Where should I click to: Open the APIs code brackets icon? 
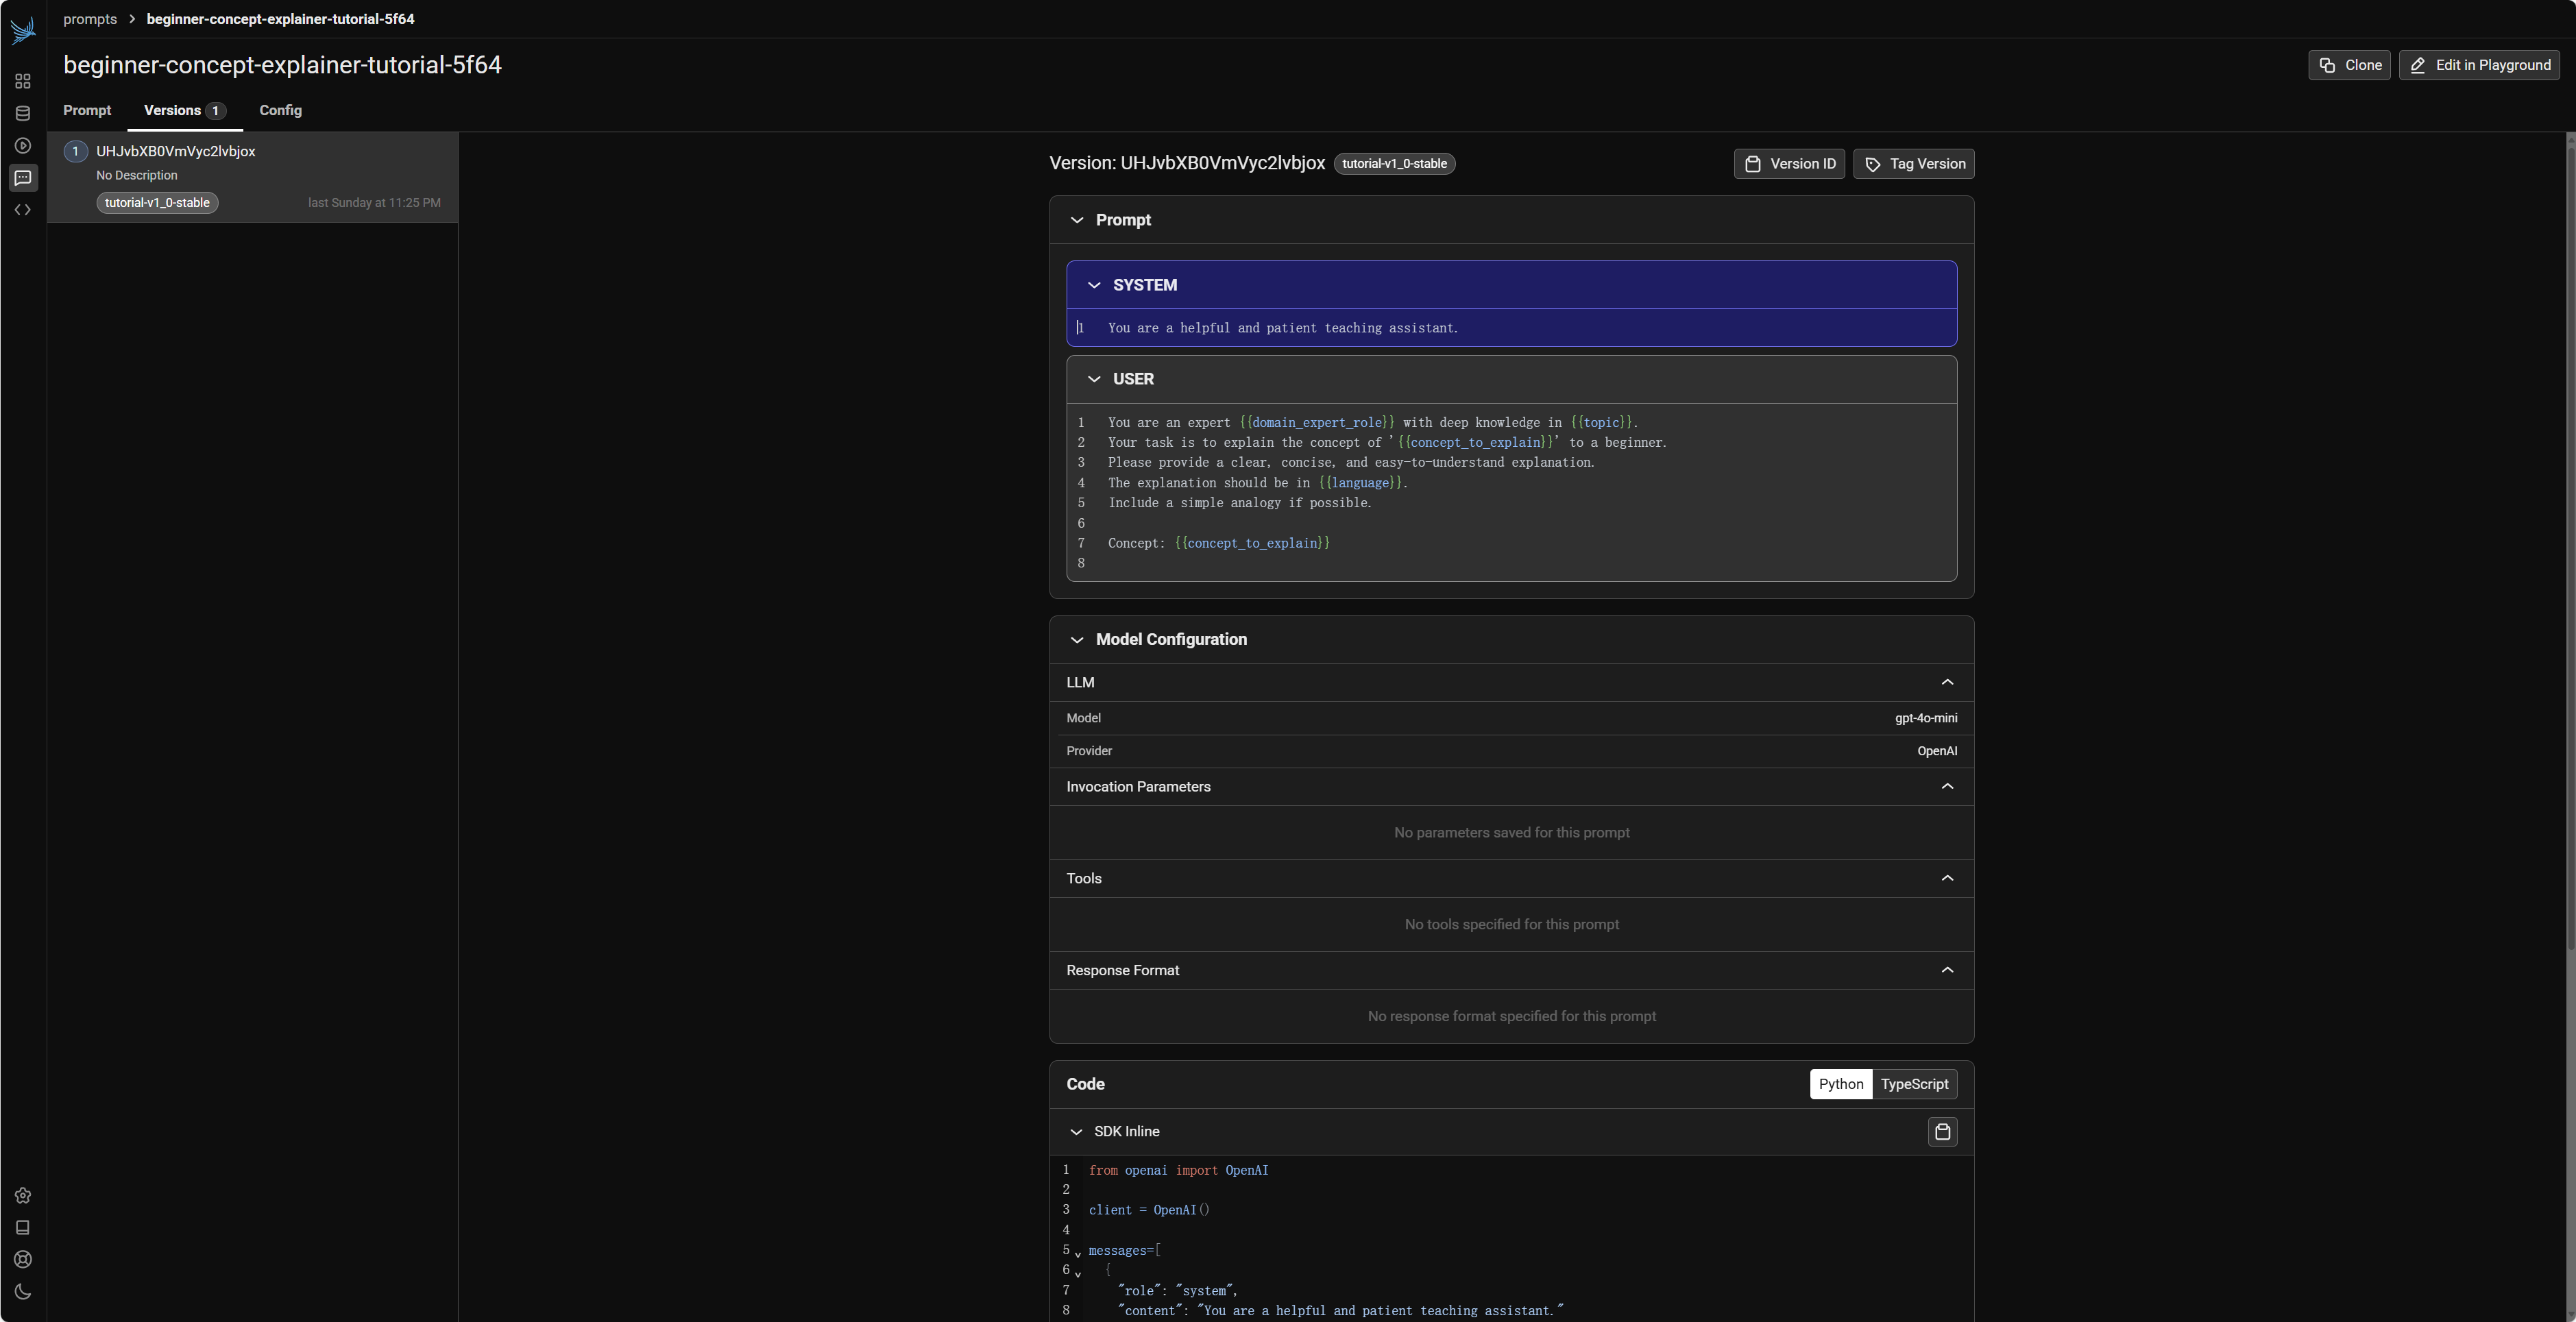[23, 210]
